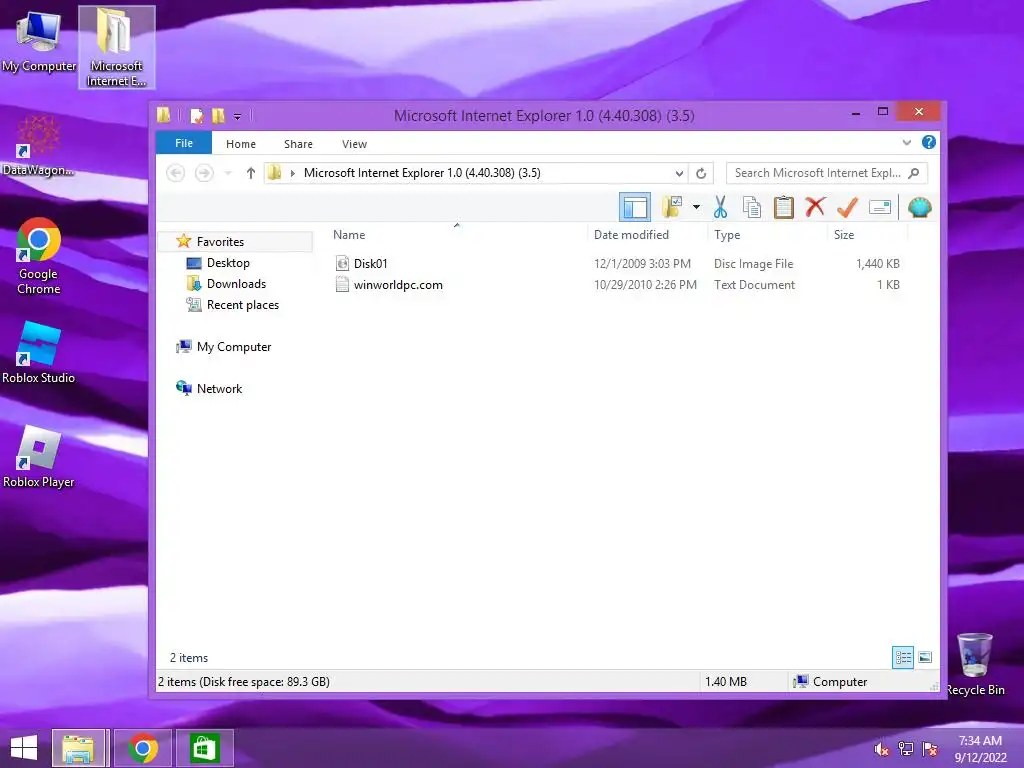Select My Computer in navigation pane

click(234, 347)
